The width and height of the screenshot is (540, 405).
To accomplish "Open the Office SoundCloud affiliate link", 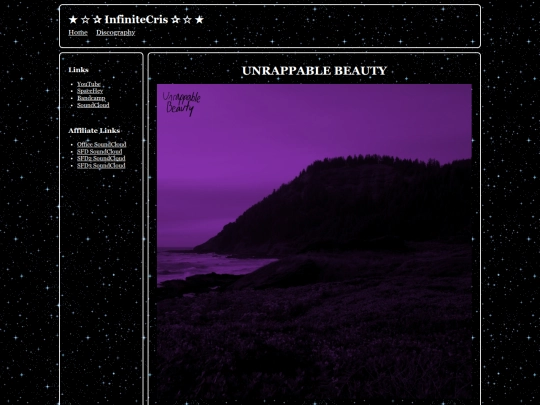I will click(x=102, y=144).
